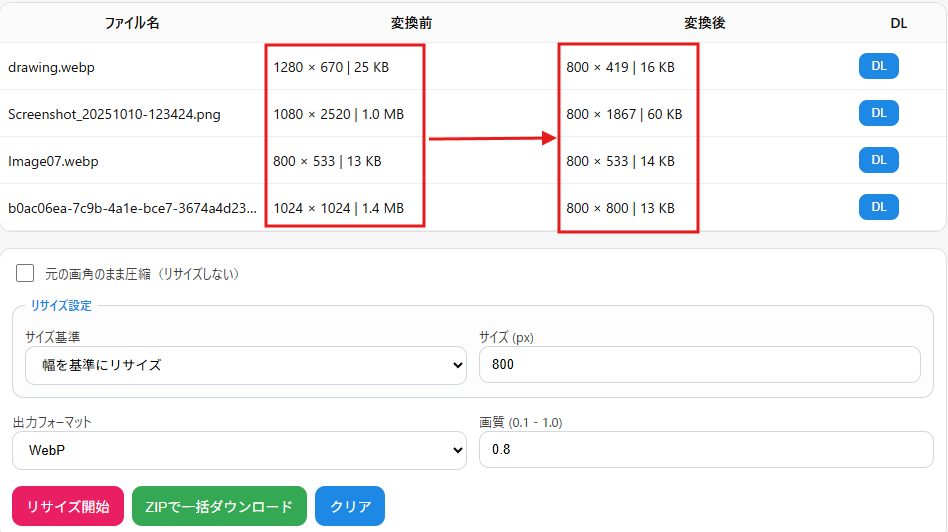Click the Image07.webp file name

point(53,161)
